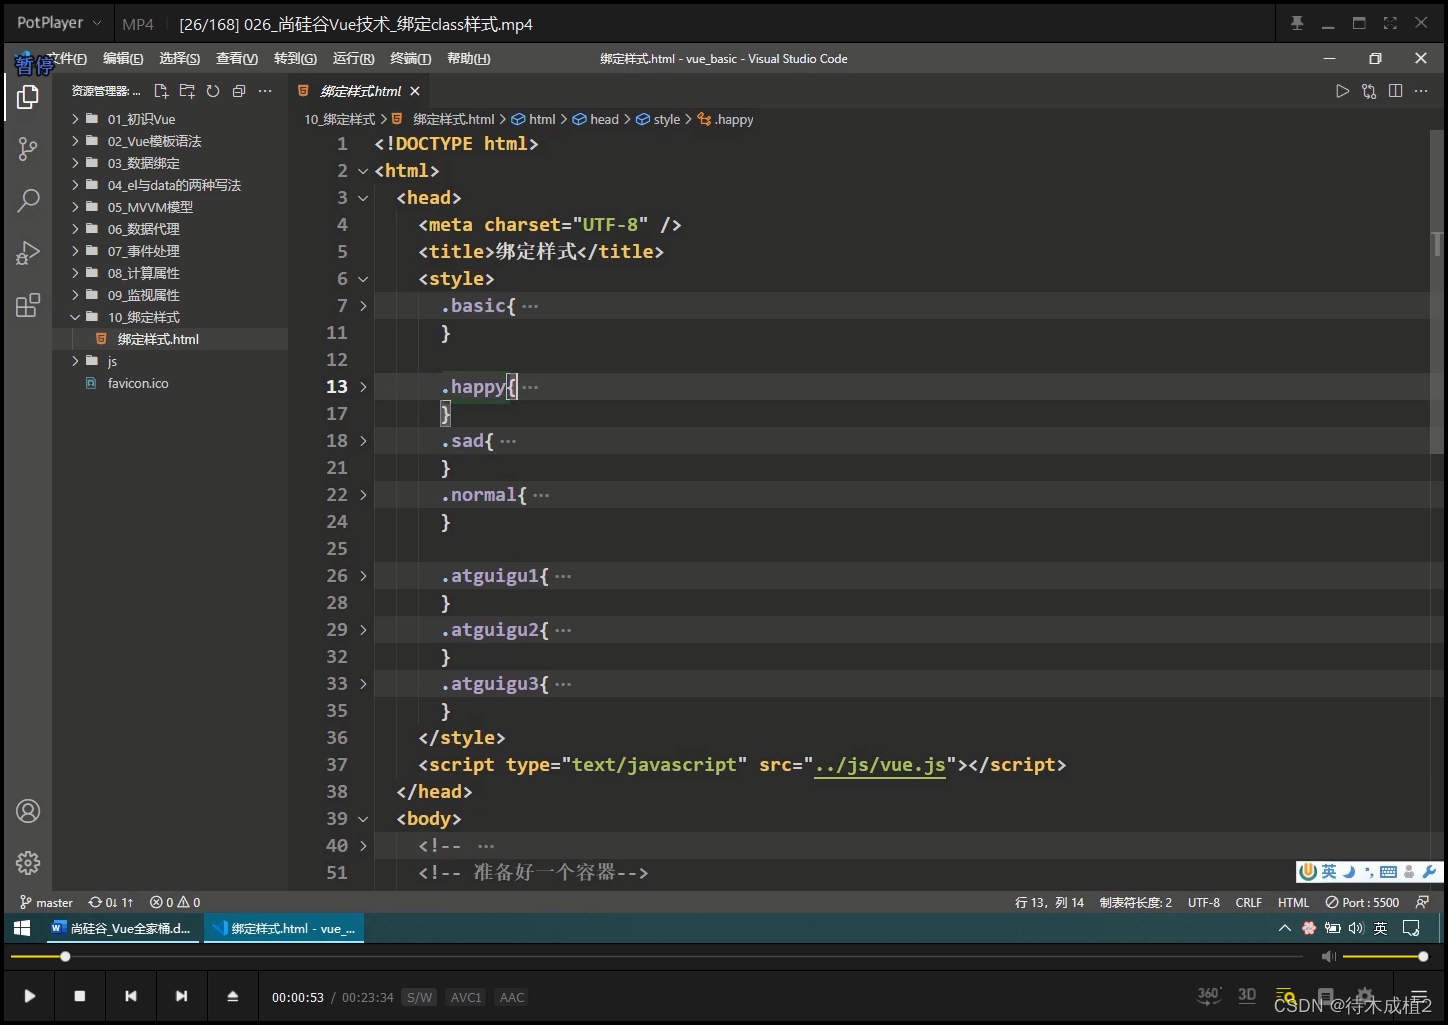Mute PotPlayer with the speaker icon
Viewport: 1448px width, 1025px height.
click(x=1328, y=957)
